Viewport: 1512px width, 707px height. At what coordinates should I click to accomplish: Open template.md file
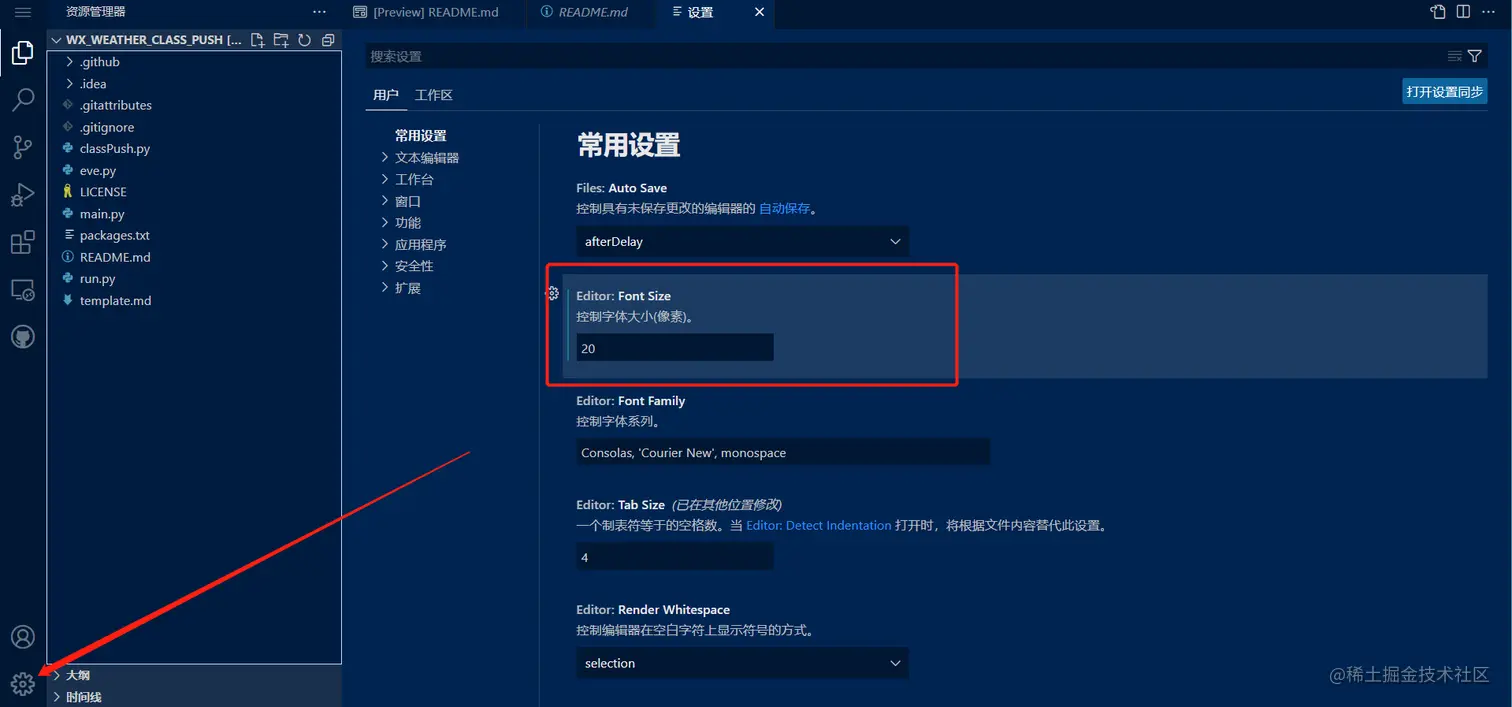(115, 301)
